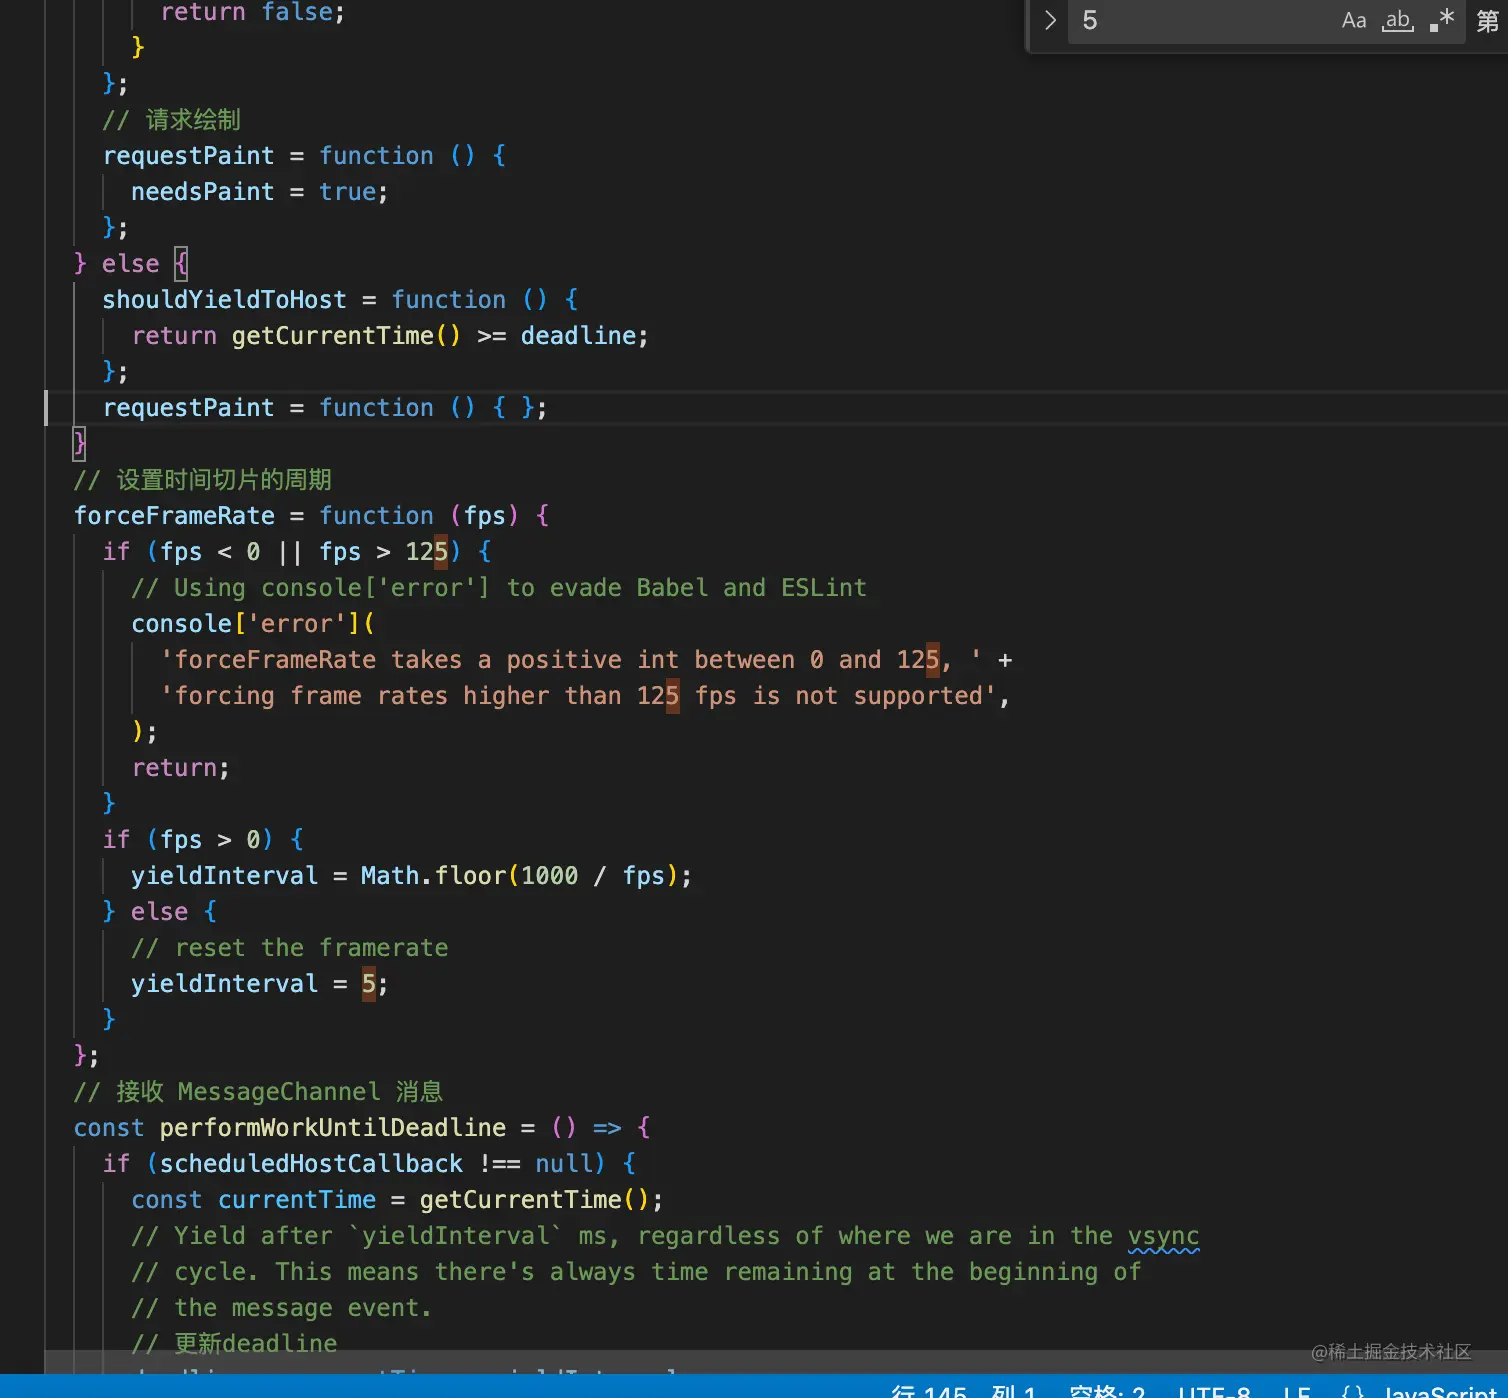
Task: Click the comment "// Using console['error'] to evade Babel"
Action: (499, 588)
